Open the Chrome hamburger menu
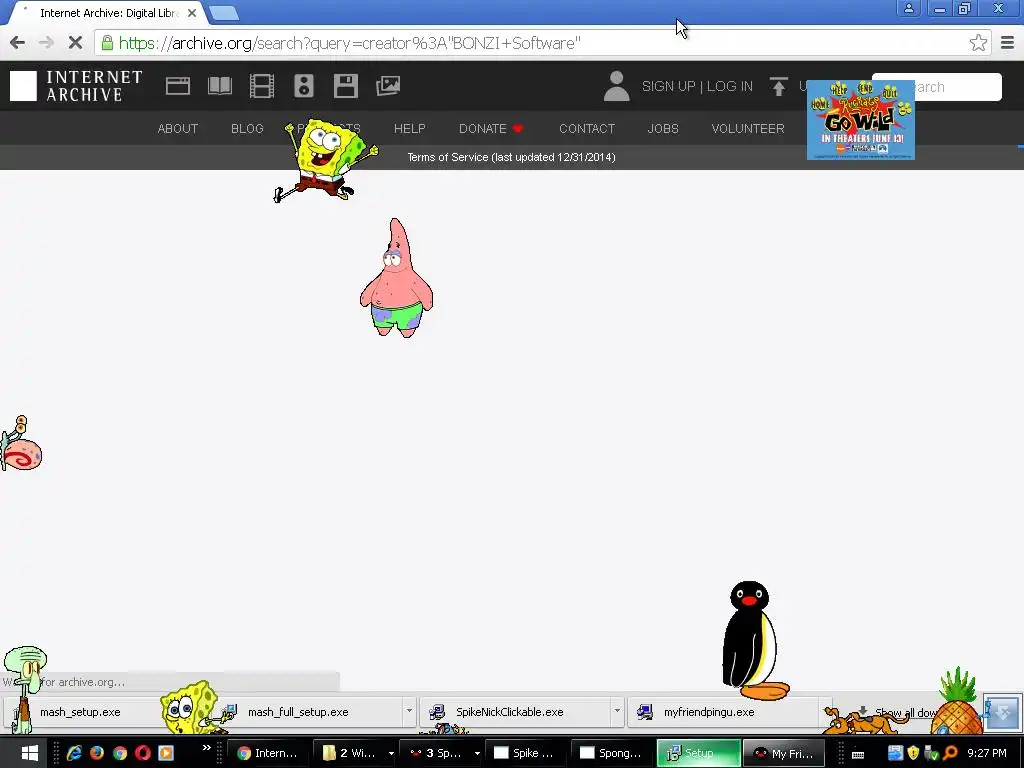The image size is (1024, 768). click(1008, 43)
